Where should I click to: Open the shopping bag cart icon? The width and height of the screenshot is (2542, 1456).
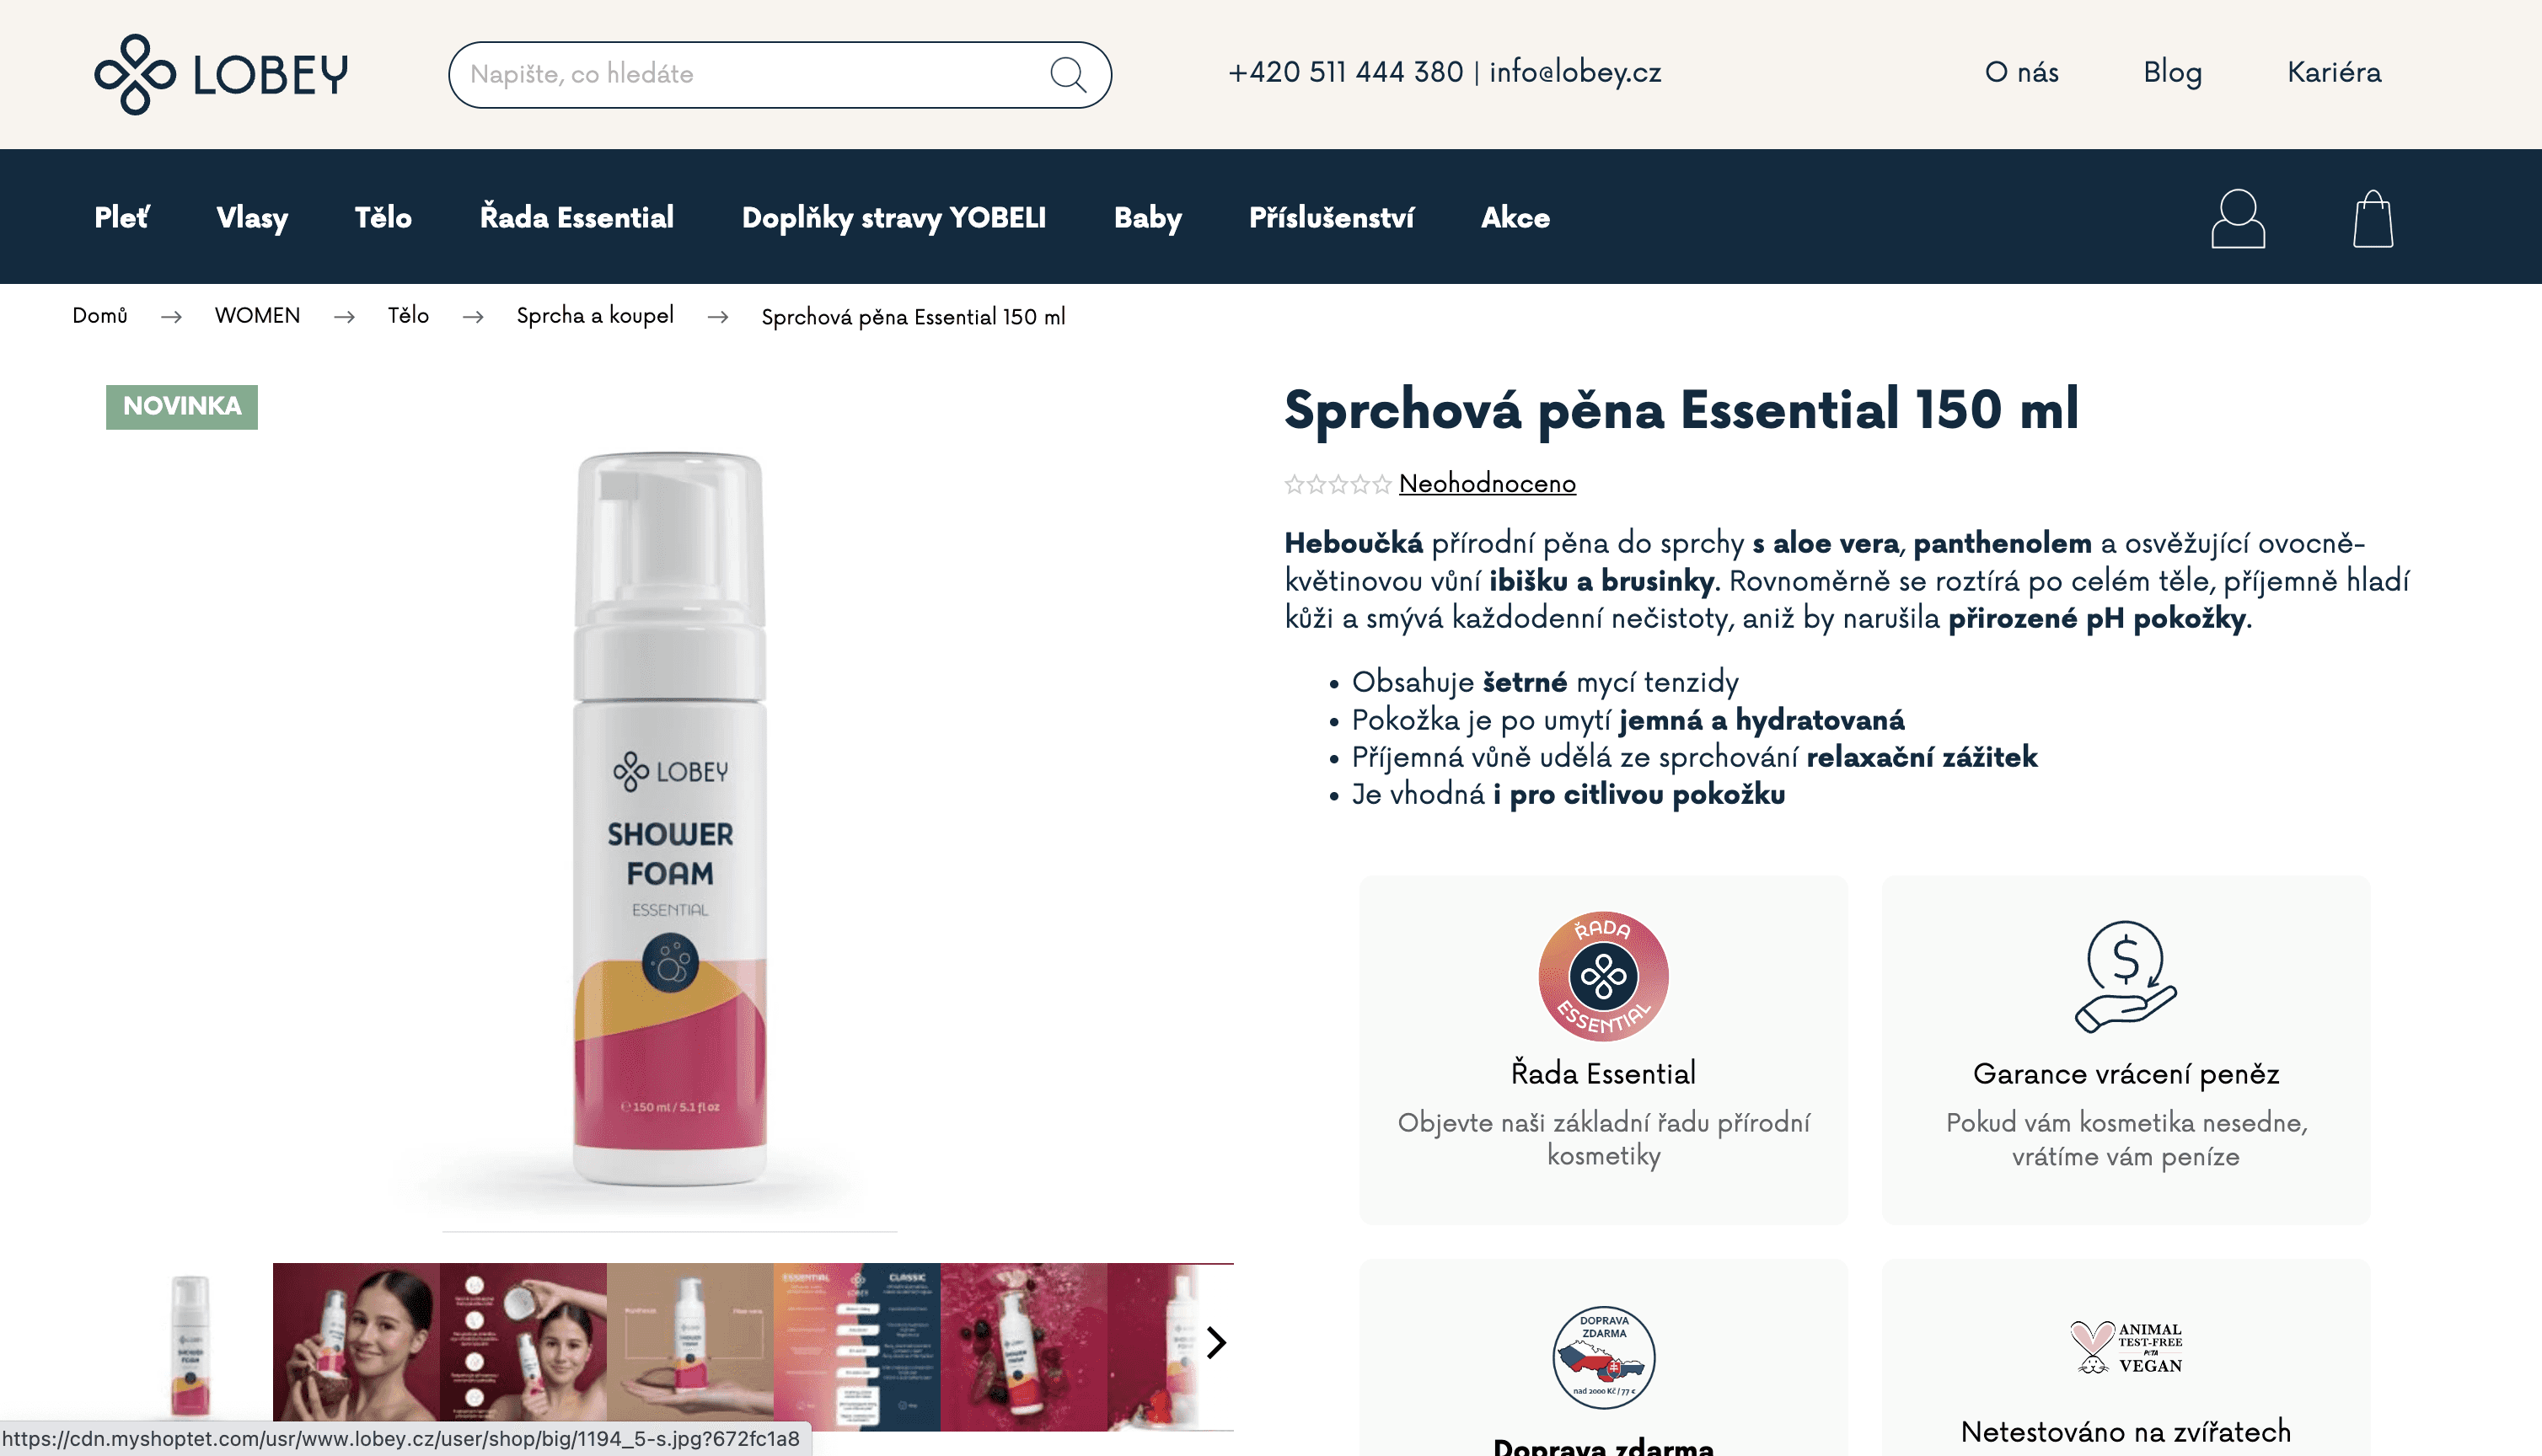[2372, 218]
